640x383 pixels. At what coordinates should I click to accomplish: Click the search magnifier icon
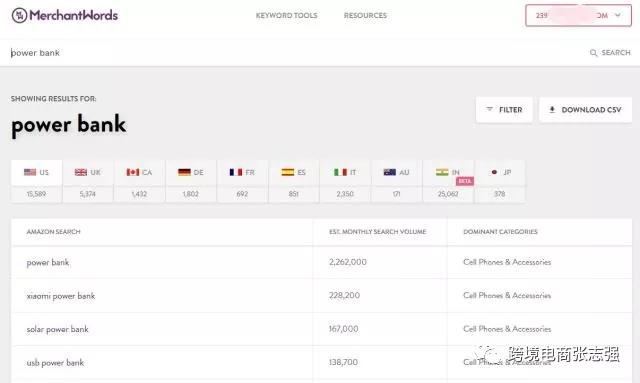[x=593, y=53]
